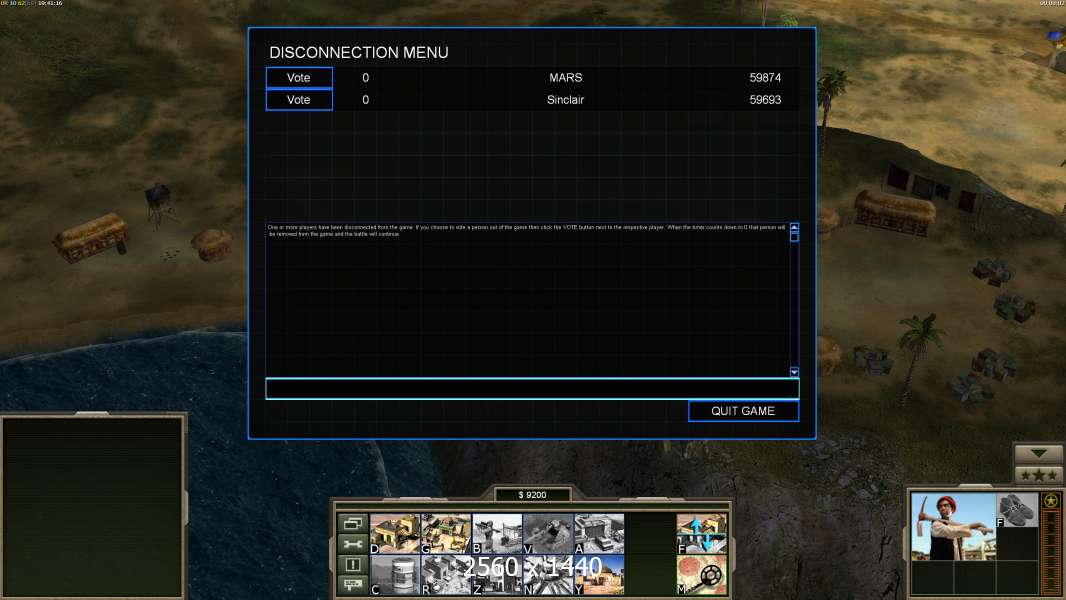
Task: Select the build icon with hotkey R
Action: pyautogui.click(x=446, y=575)
